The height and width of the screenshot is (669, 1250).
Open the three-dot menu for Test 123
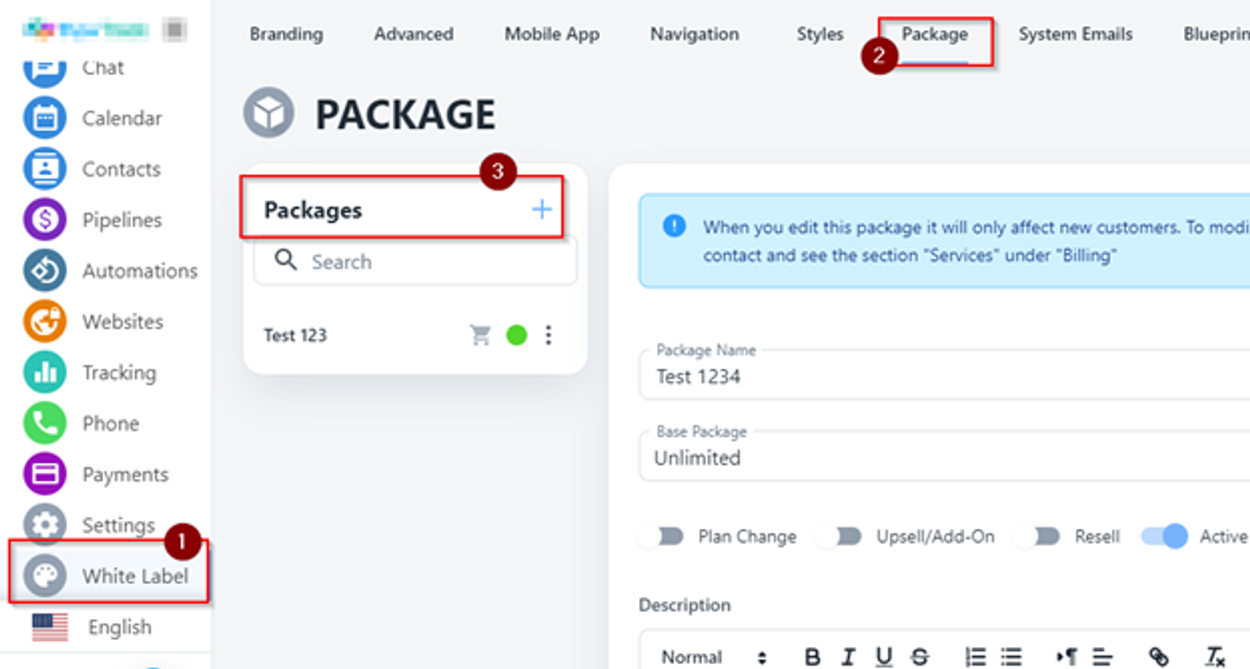[x=548, y=335]
